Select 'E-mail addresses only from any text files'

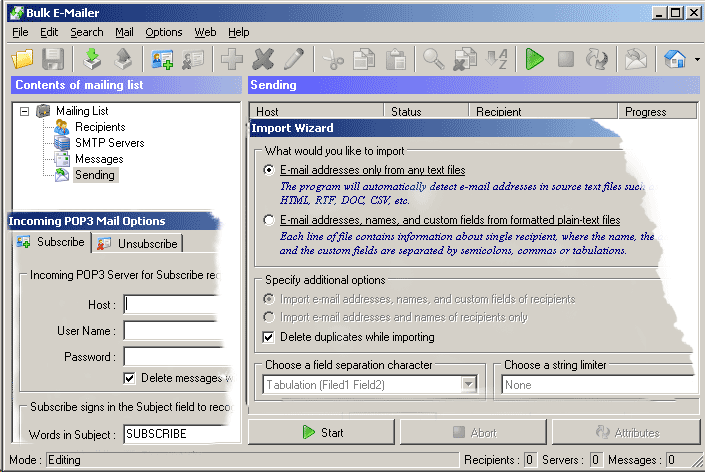point(269,170)
